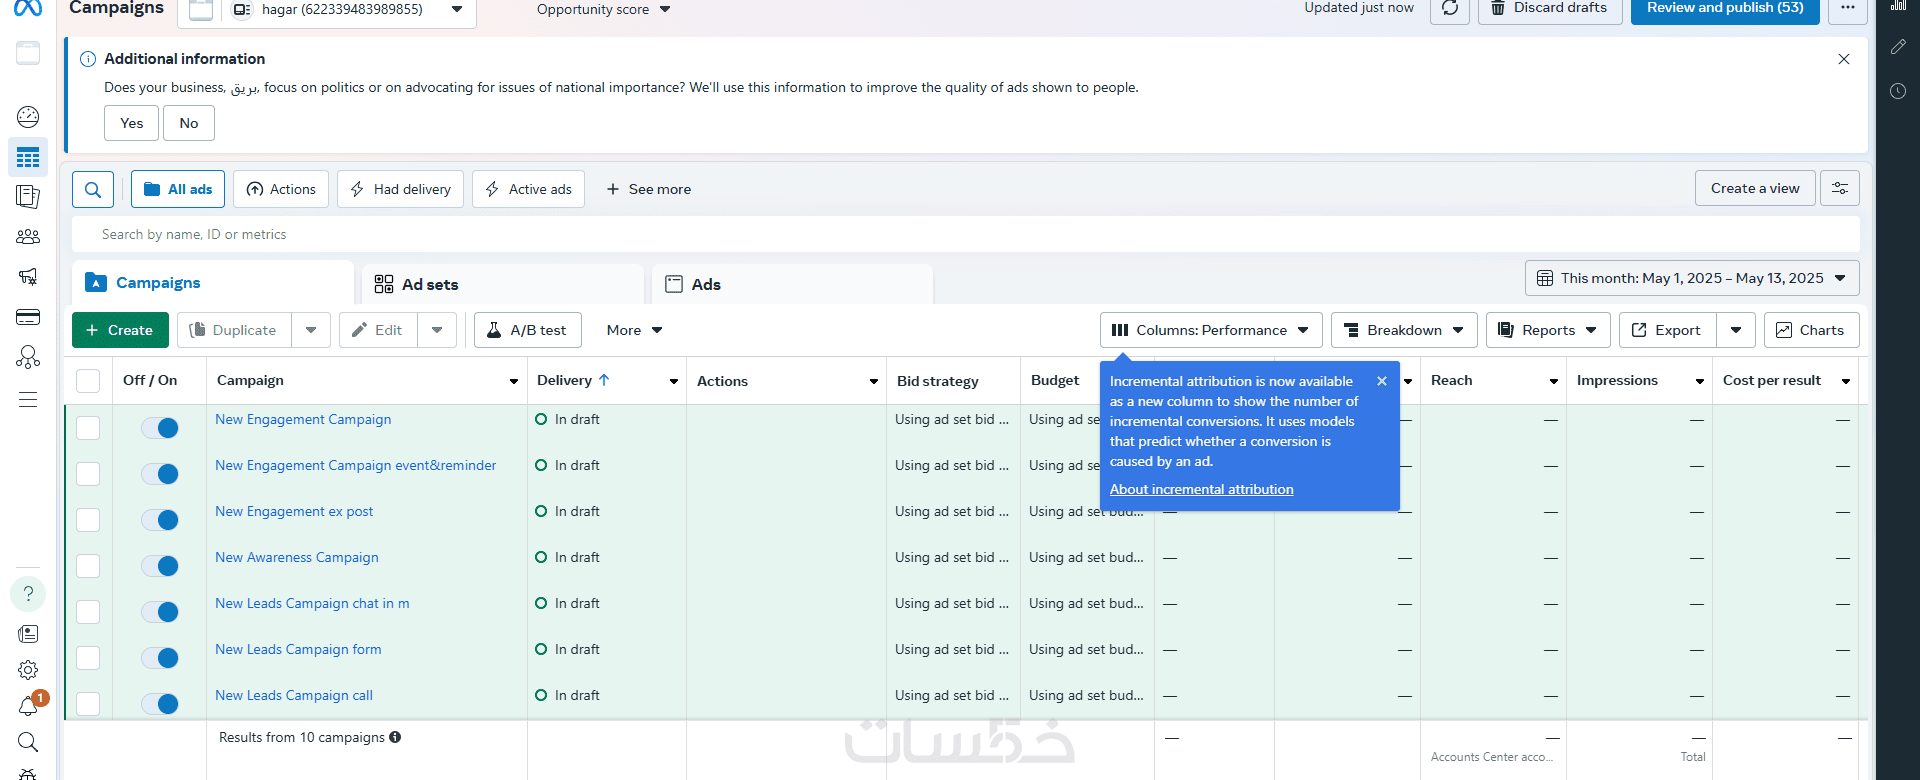This screenshot has width=1920, height=780.
Task: Switch to the Ads tab
Action: point(706,285)
